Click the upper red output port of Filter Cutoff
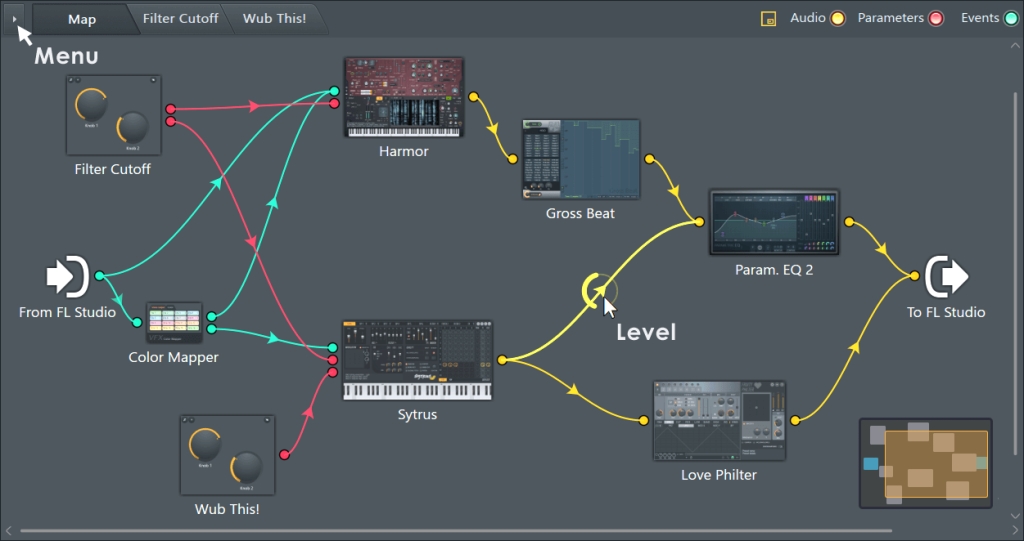 [x=170, y=109]
